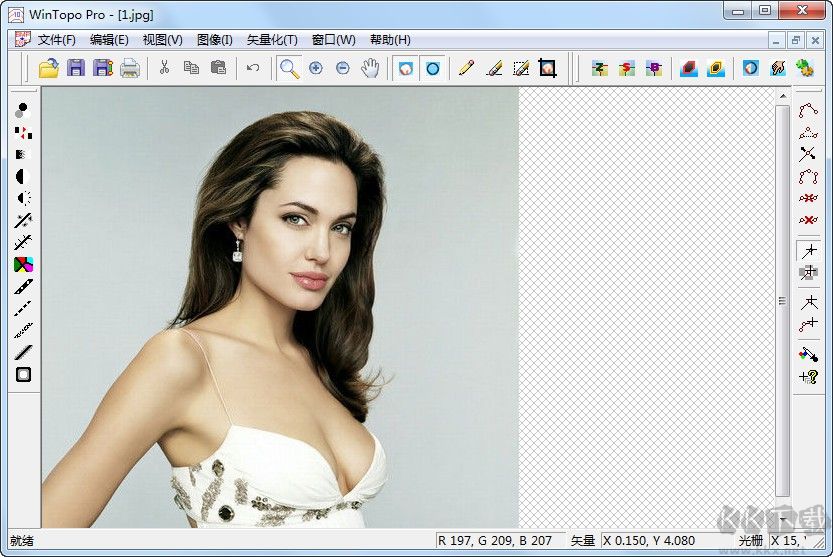Click the blue one-touch vectorise icon
Image resolution: width=833 pixels, height=557 pixels.
pyautogui.click(x=750, y=68)
